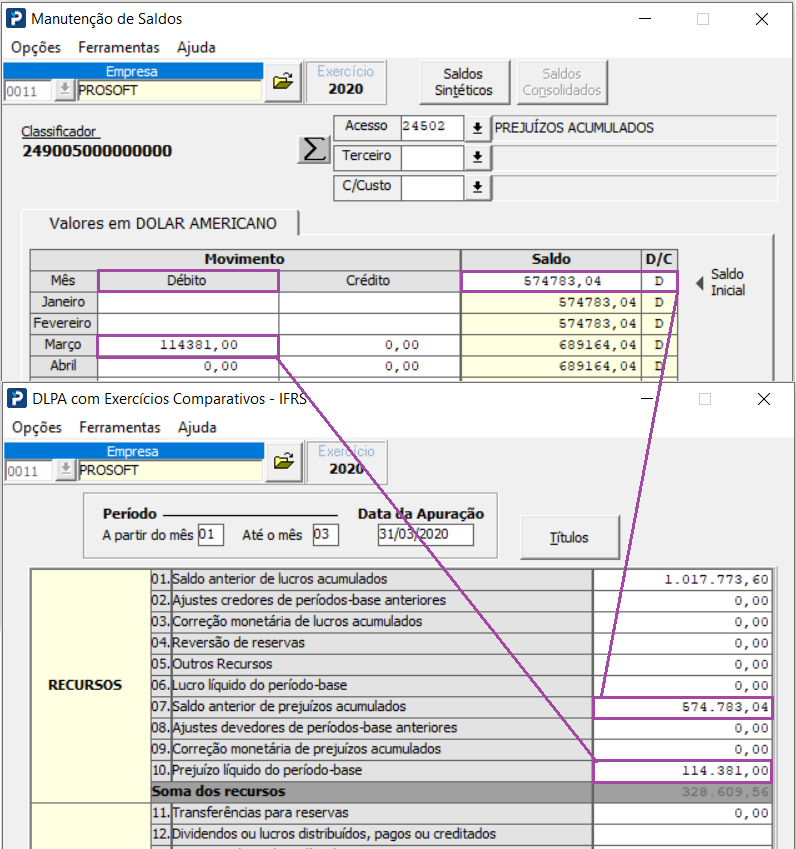Select Fevereiro Crédito empty cell

(x=369, y=323)
